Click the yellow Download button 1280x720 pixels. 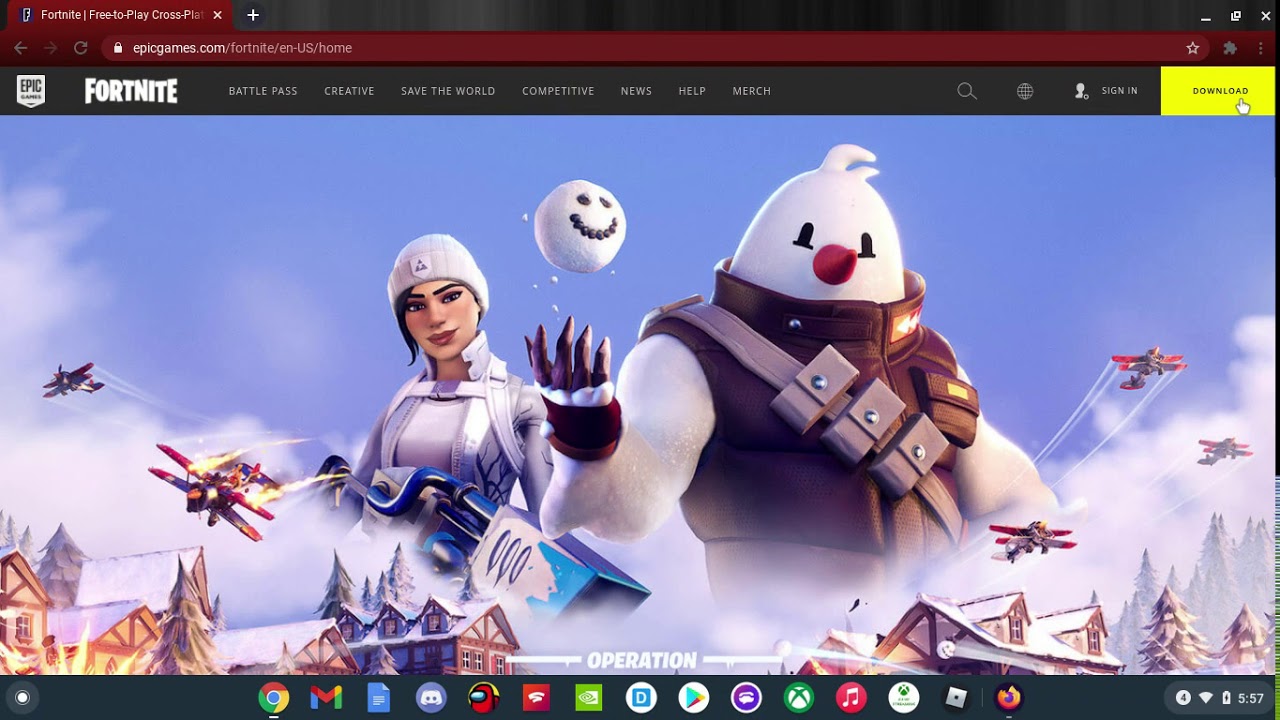(1218, 91)
